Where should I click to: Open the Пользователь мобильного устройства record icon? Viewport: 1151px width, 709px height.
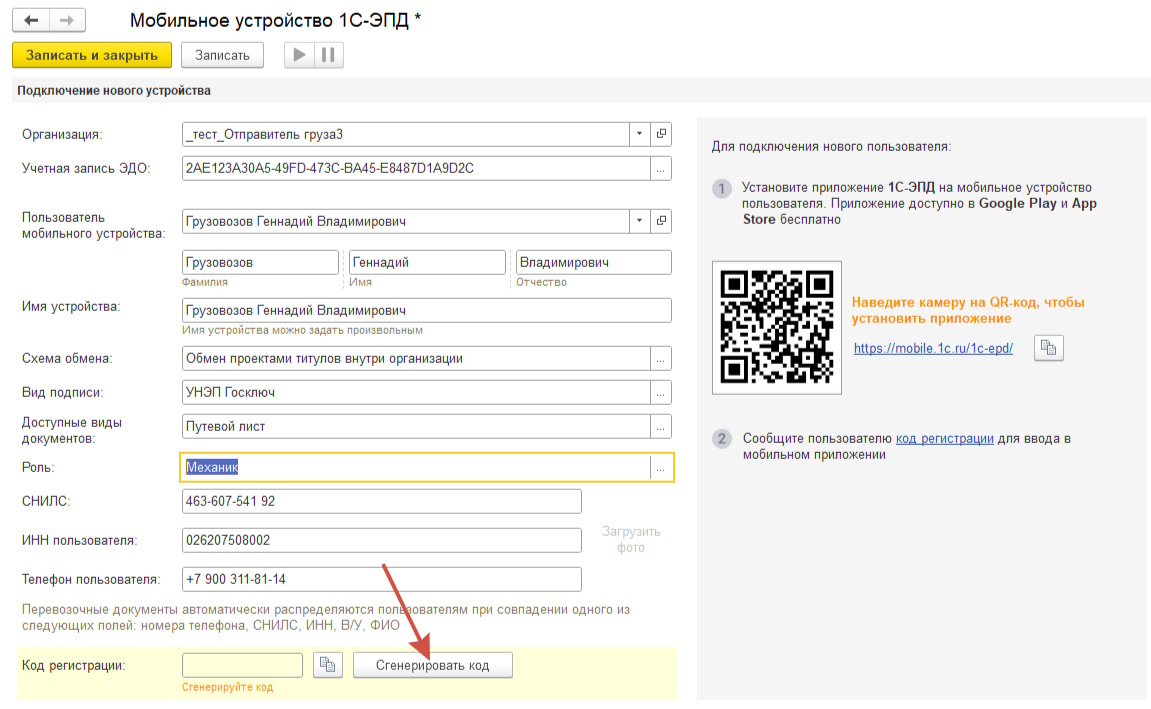(x=661, y=221)
